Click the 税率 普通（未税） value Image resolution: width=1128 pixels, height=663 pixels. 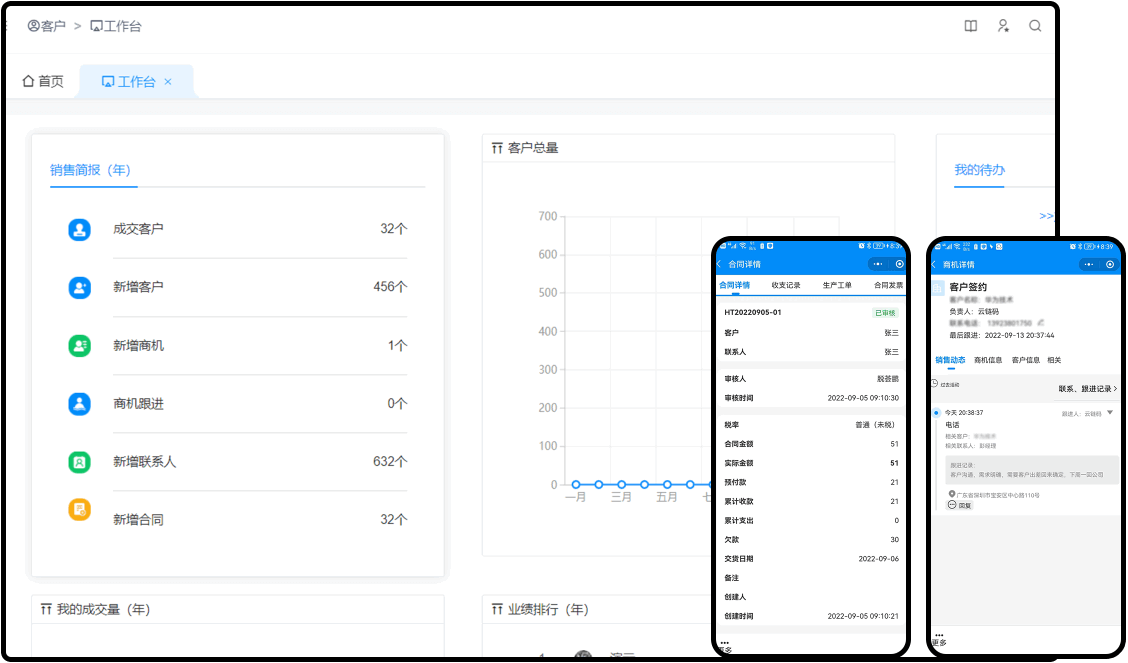point(875,425)
